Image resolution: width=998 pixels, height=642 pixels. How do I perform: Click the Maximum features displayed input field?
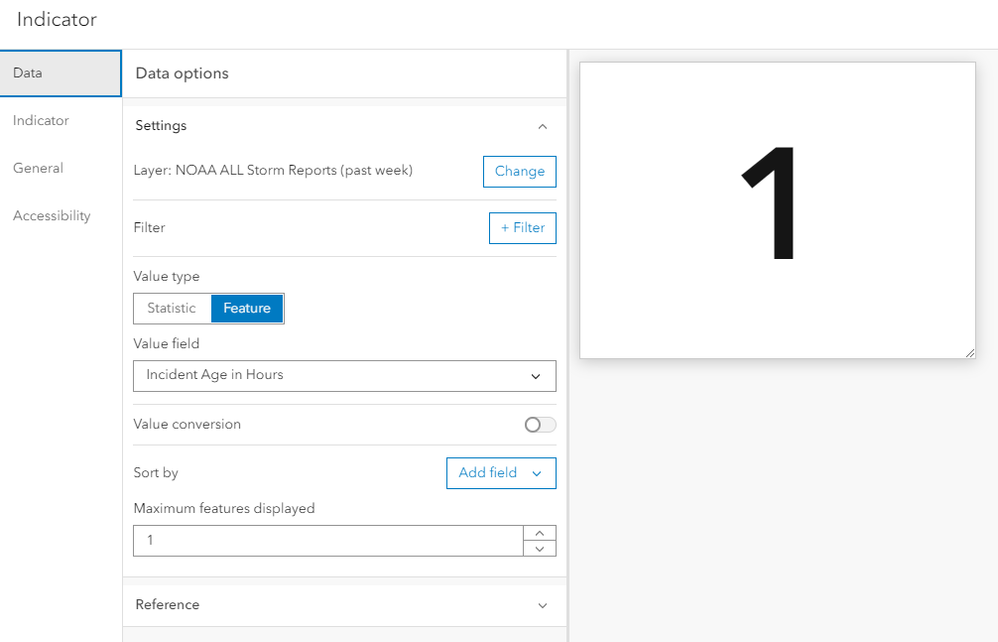coord(328,540)
